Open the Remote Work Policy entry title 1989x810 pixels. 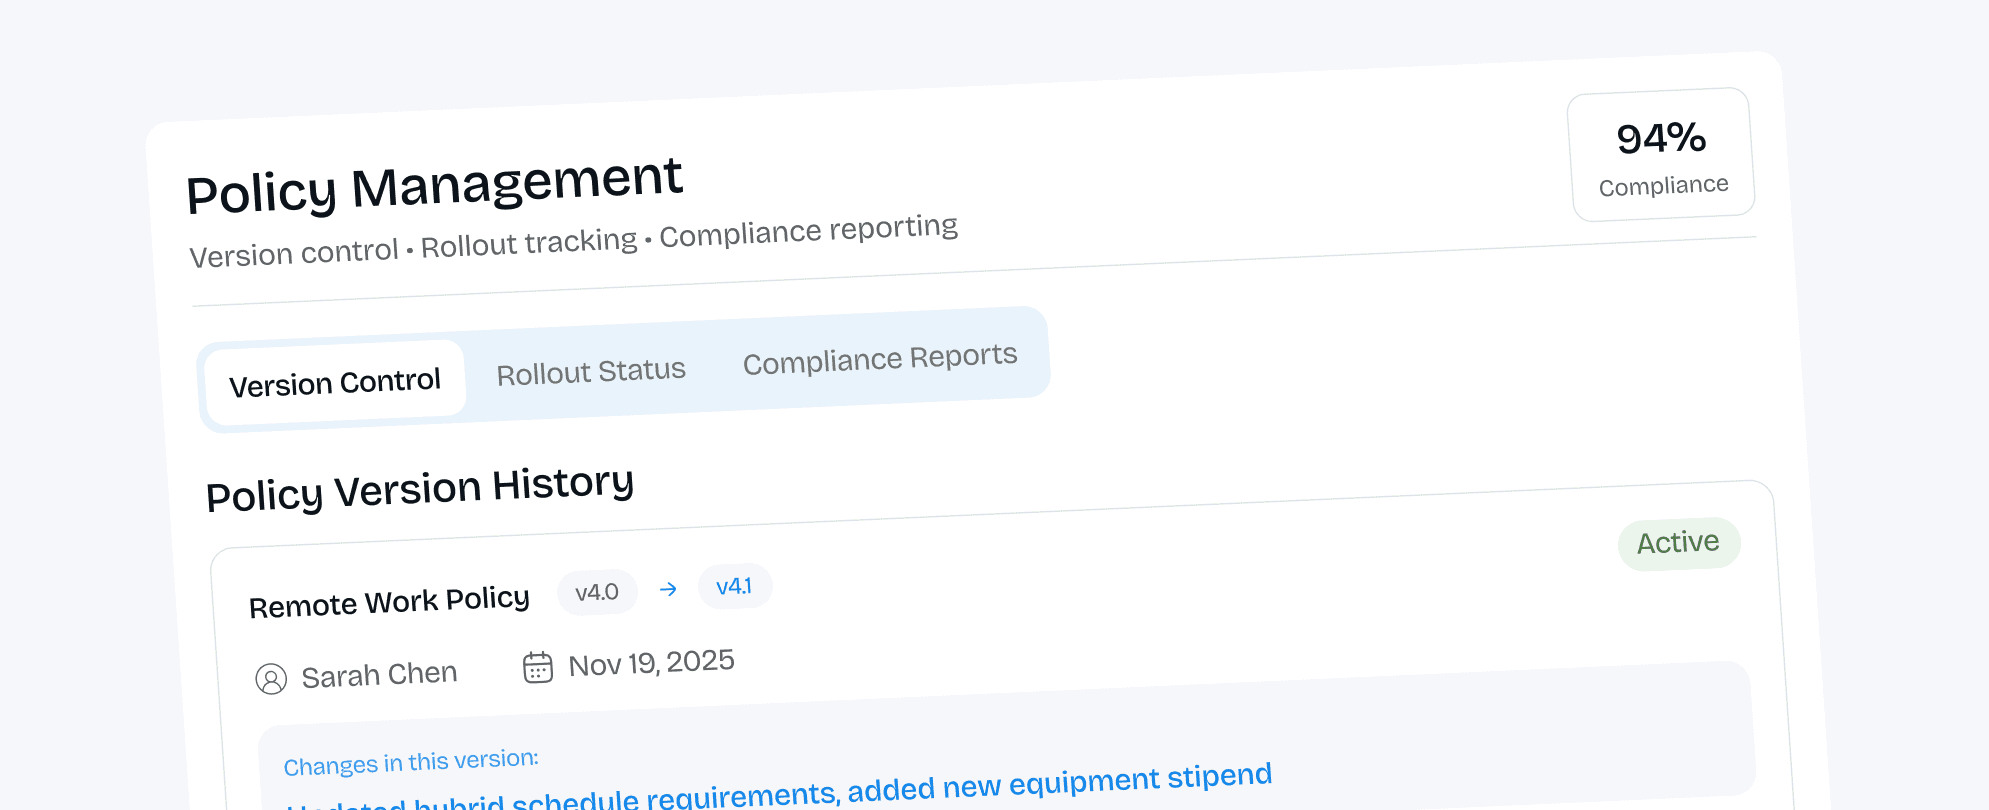tap(389, 602)
